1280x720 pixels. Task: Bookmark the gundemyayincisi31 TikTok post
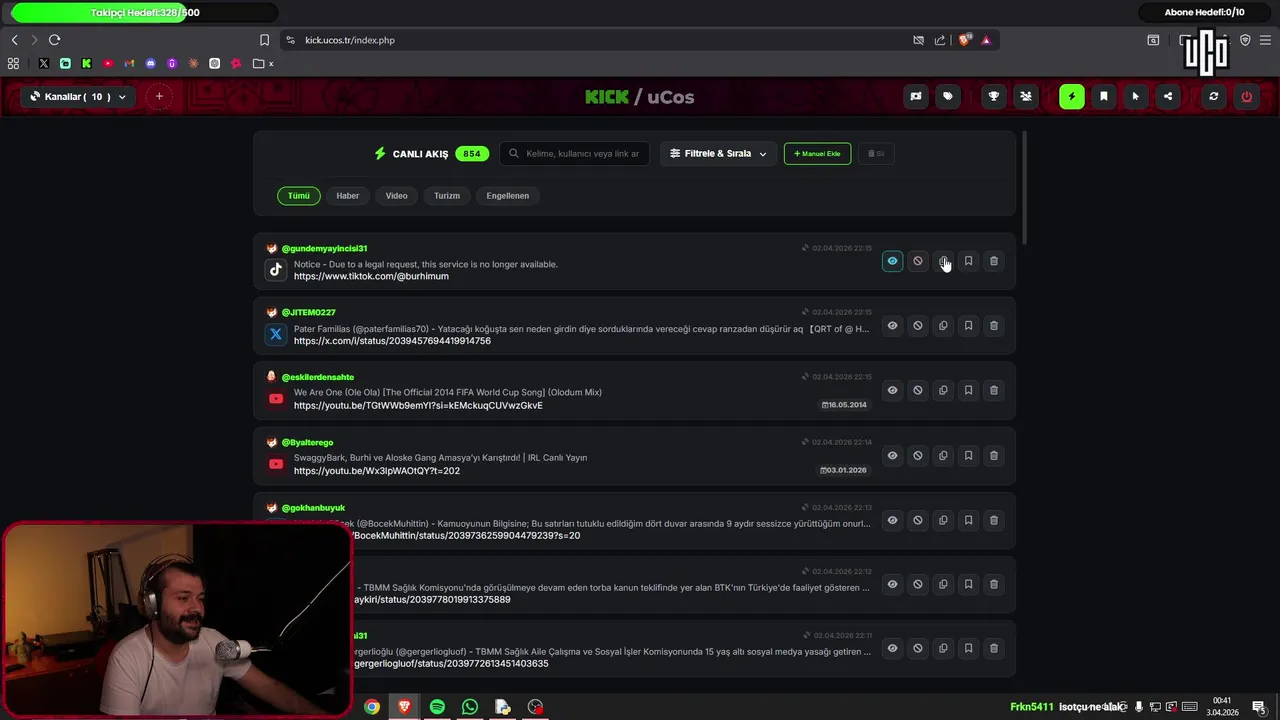coord(968,261)
